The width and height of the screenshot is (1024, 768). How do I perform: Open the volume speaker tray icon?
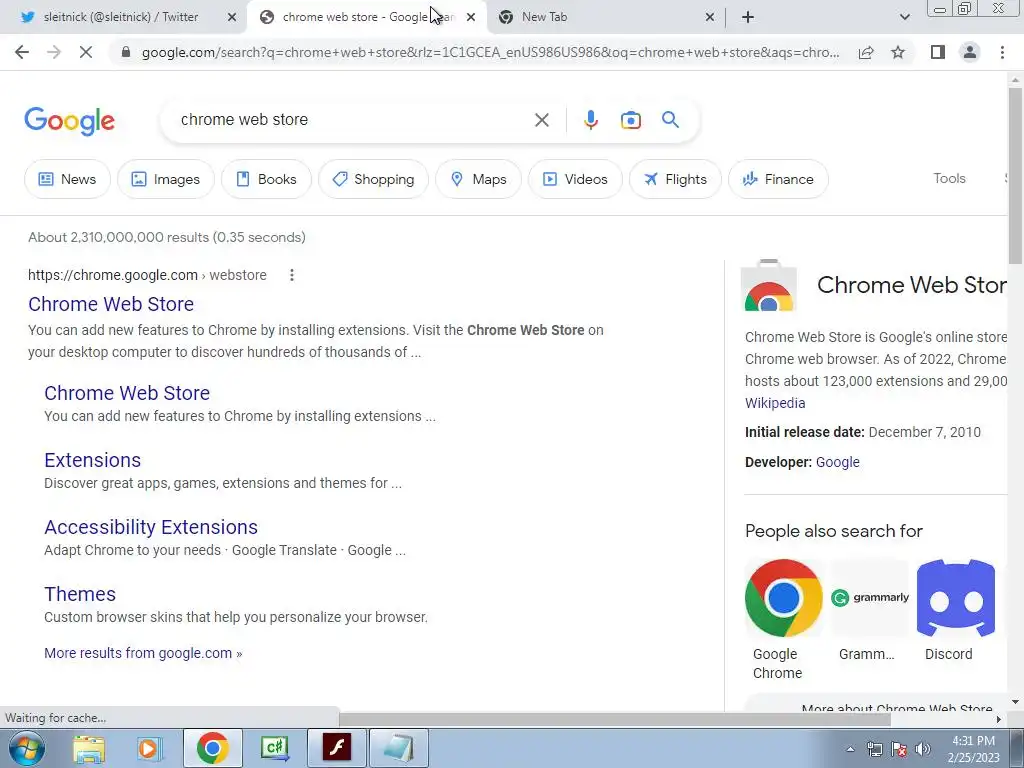[x=923, y=749]
